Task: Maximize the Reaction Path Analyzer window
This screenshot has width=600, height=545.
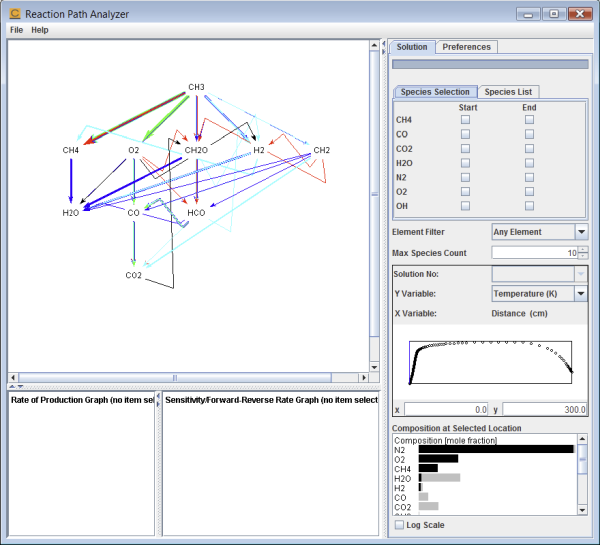Action: (x=554, y=15)
